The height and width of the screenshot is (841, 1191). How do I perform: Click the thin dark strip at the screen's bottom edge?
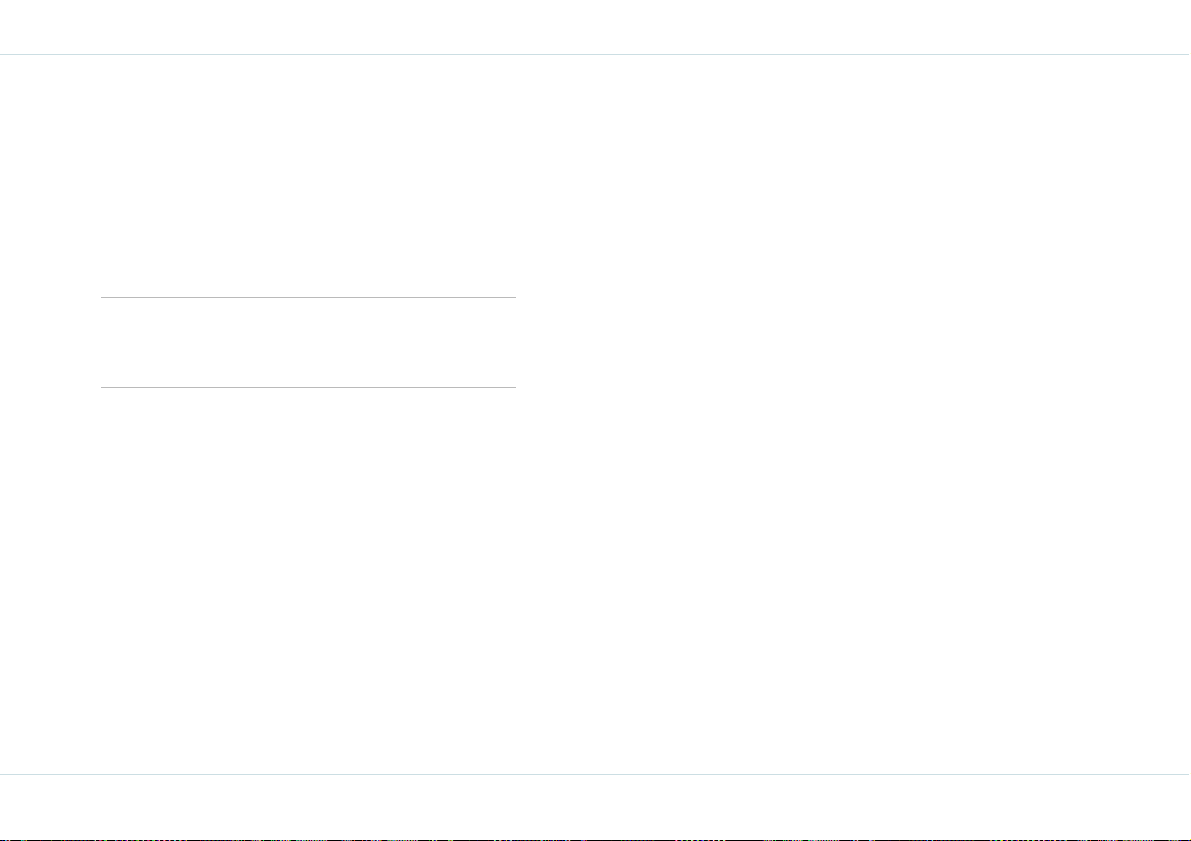pyautogui.click(x=596, y=839)
